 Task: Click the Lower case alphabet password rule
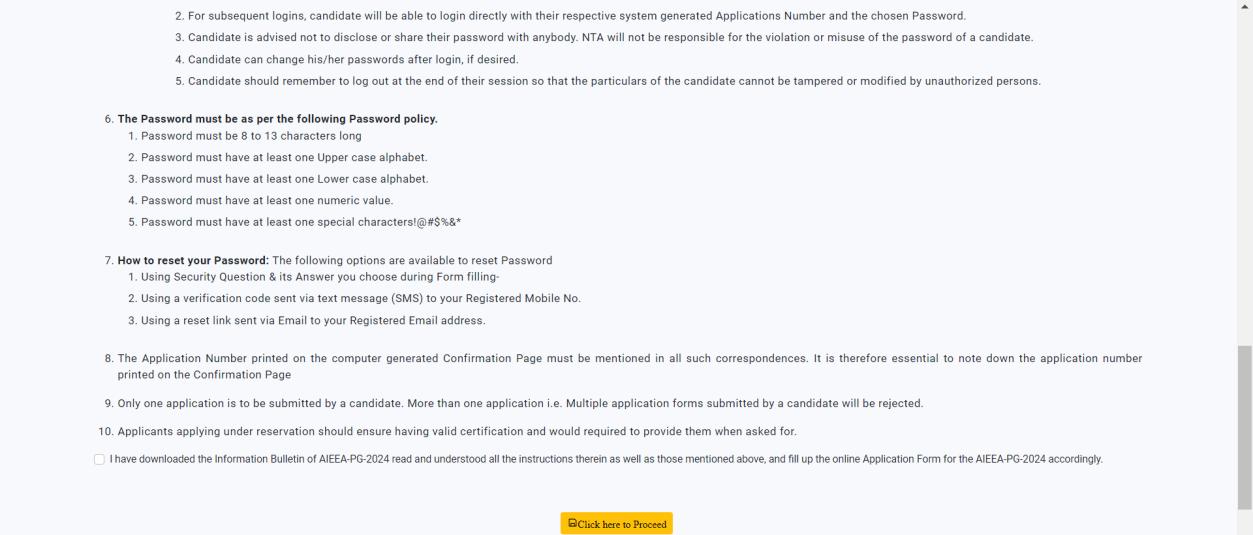(x=284, y=179)
